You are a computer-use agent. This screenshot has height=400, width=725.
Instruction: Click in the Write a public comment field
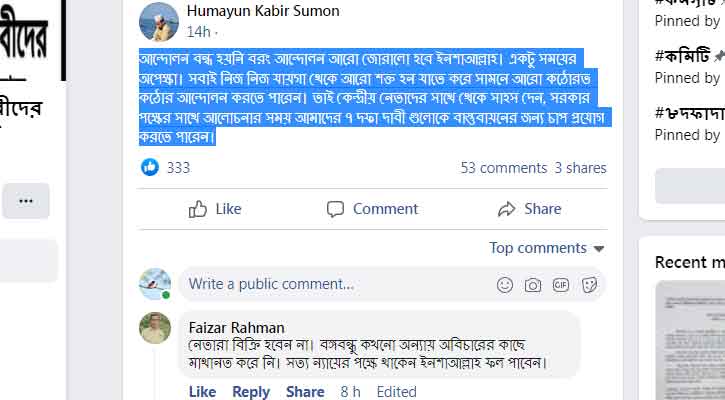[x=330, y=285]
